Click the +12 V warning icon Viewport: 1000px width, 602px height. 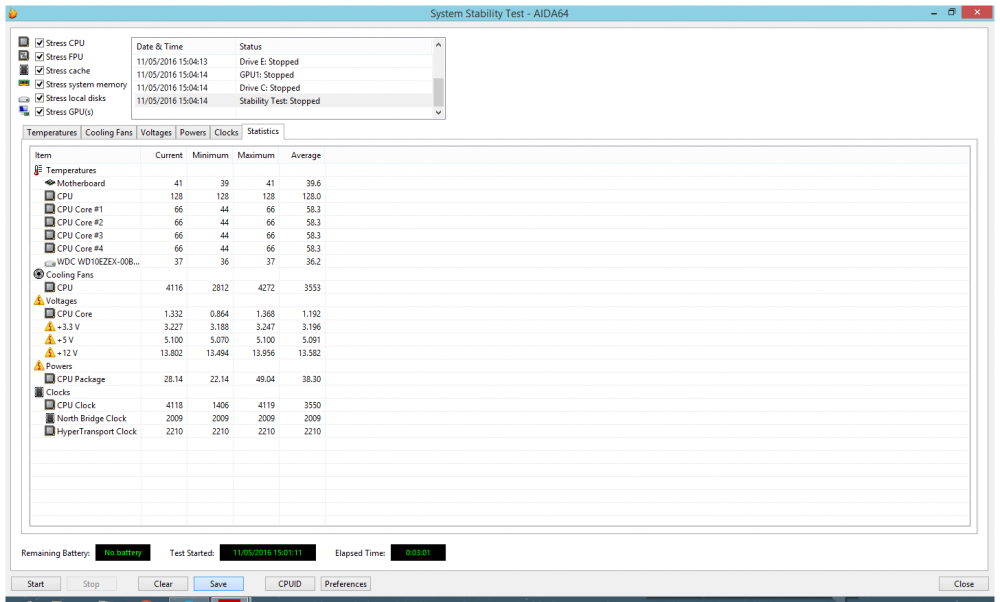[x=50, y=353]
